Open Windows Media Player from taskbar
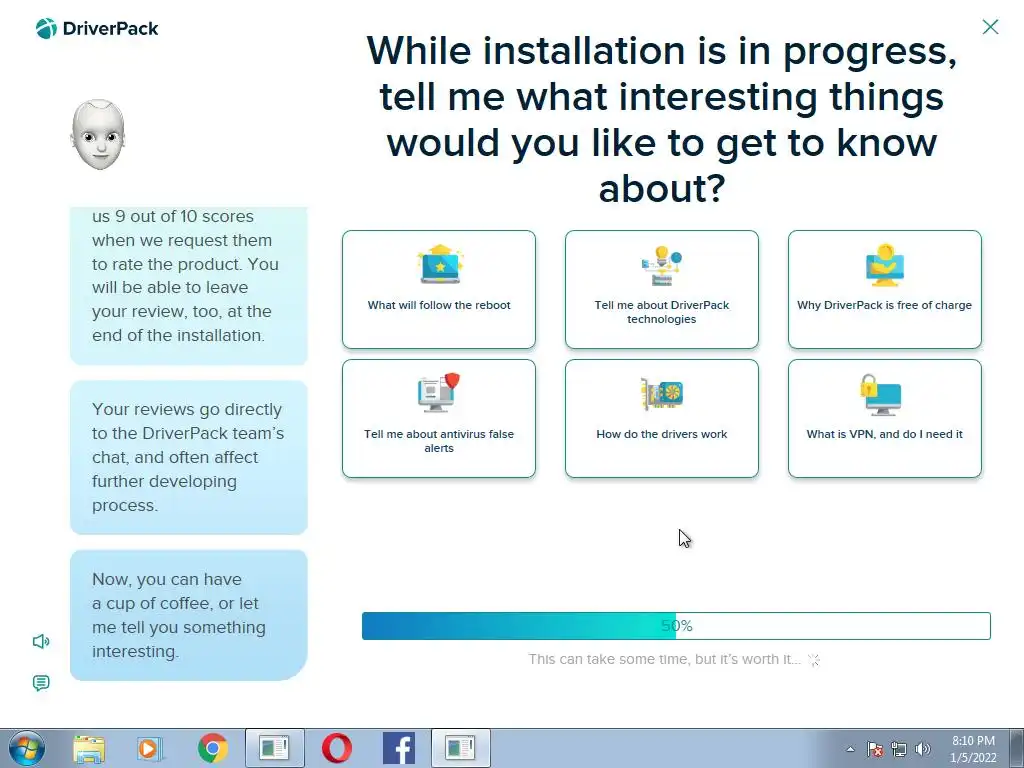Screen dimensions: 1024x768 [150, 749]
